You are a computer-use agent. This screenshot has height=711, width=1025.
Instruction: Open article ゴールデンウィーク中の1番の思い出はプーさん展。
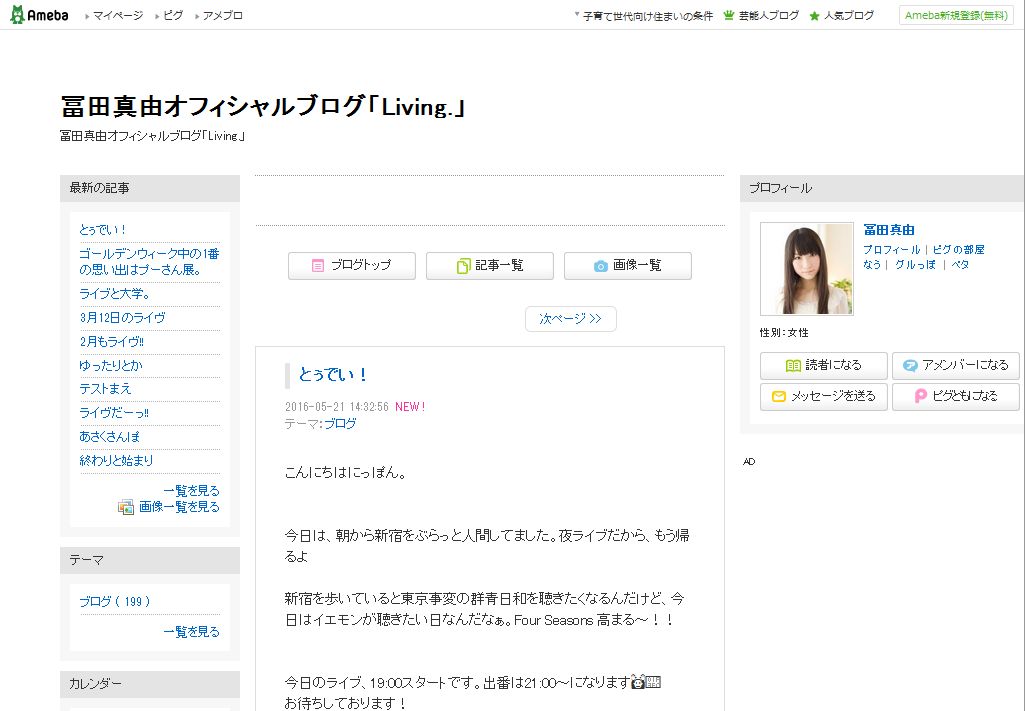pyautogui.click(x=149, y=261)
